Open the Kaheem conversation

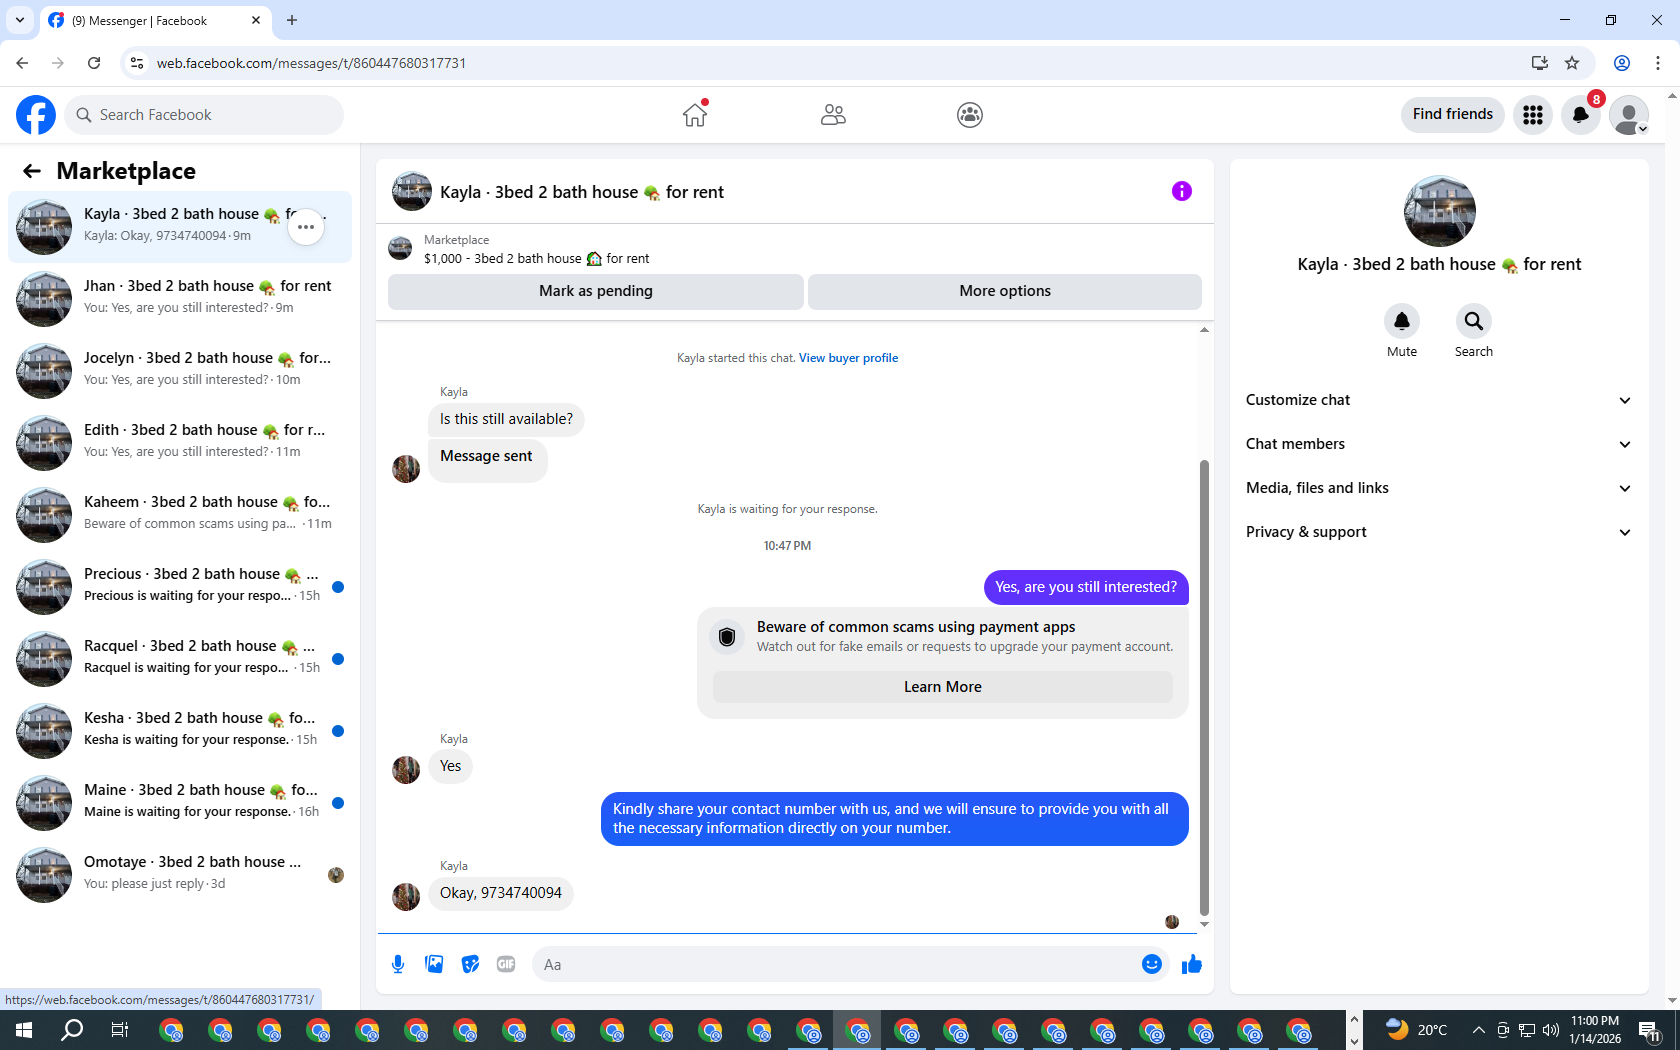180,515
